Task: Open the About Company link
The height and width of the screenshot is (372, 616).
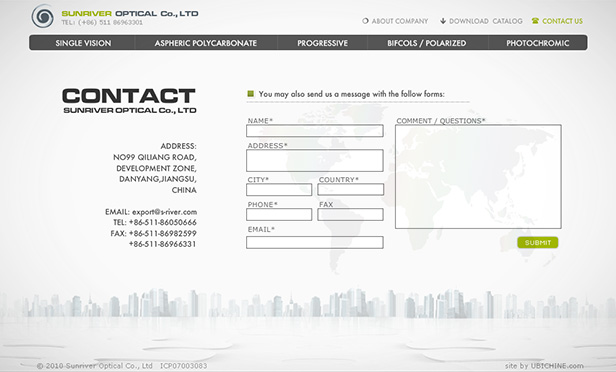Action: click(400, 21)
